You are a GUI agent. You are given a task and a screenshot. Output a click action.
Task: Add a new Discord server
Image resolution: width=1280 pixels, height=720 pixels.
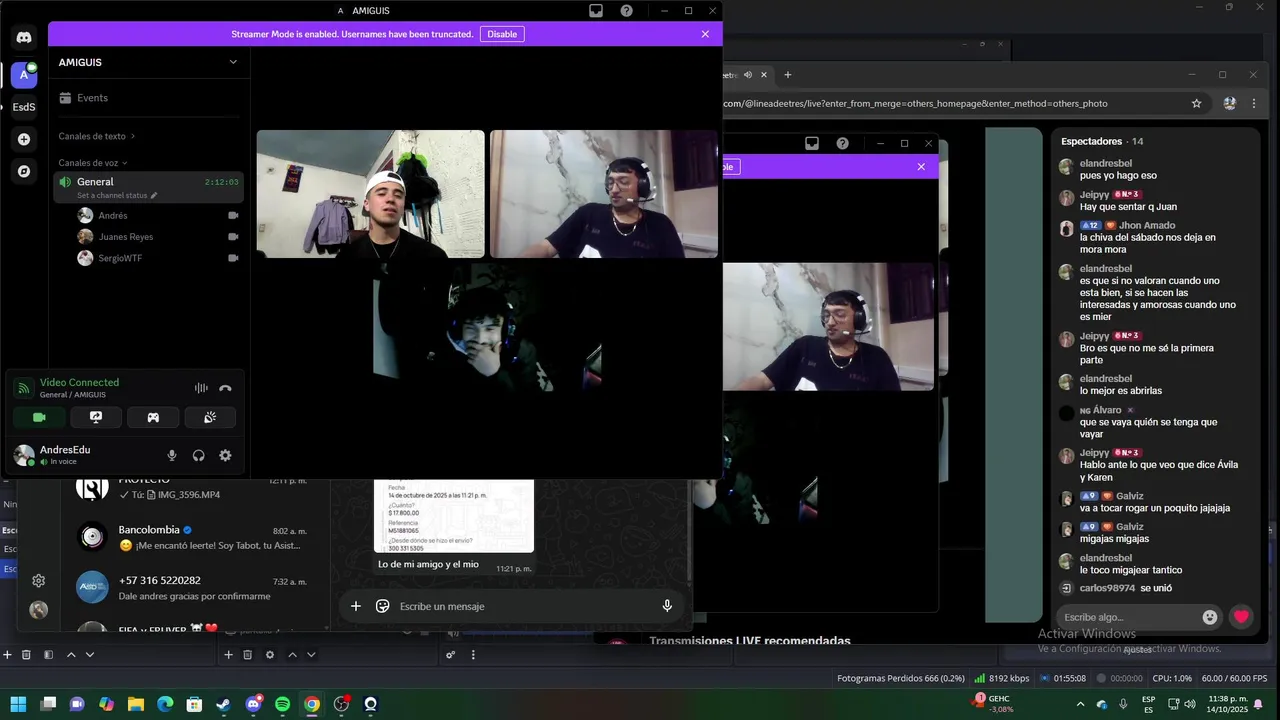point(24,139)
